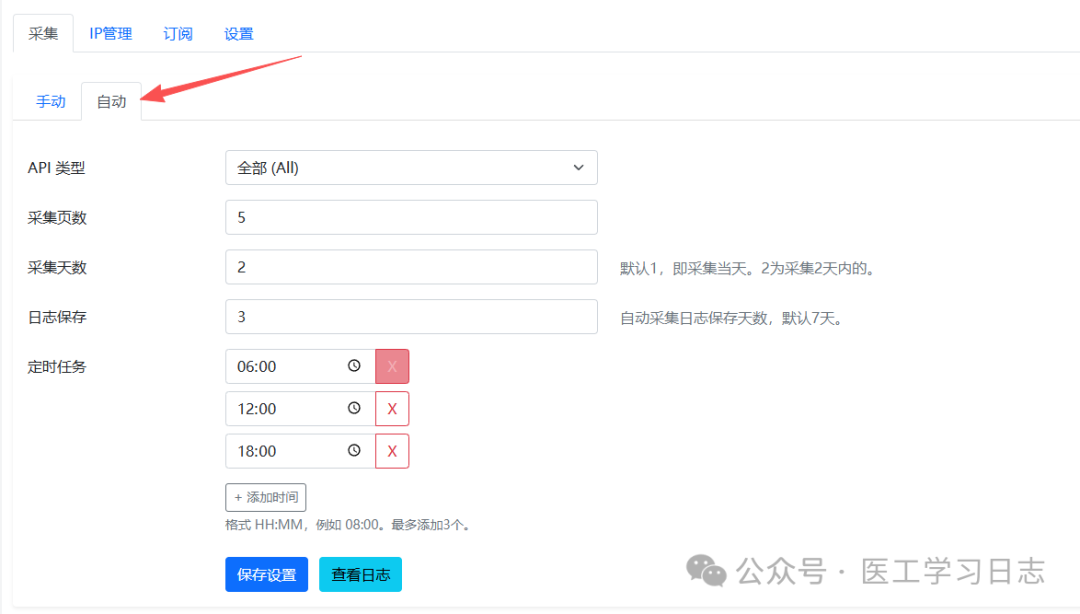Image resolution: width=1080 pixels, height=614 pixels.
Task: Click the WeChat logo in the watermark
Action: click(x=707, y=572)
